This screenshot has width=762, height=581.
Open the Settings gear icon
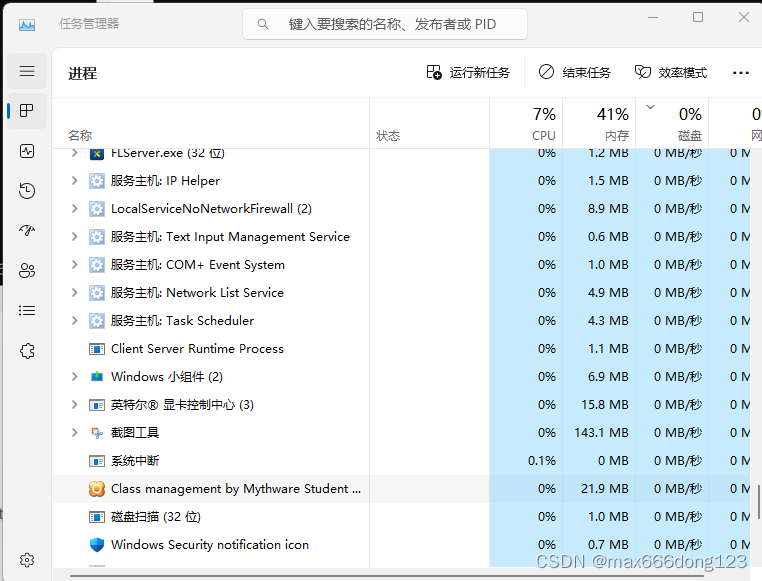pos(27,560)
